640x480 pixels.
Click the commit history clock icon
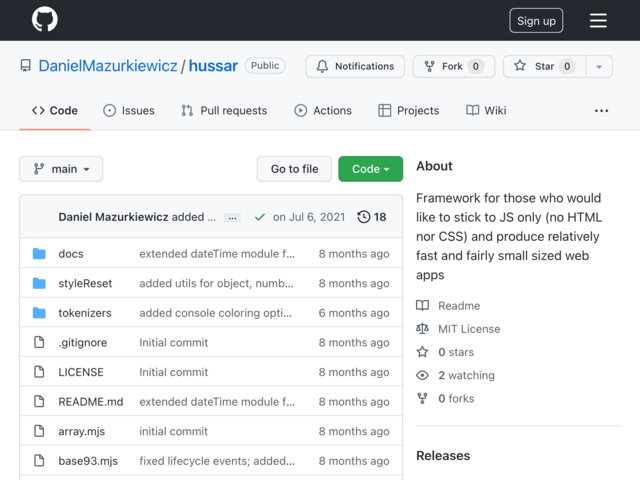363,217
